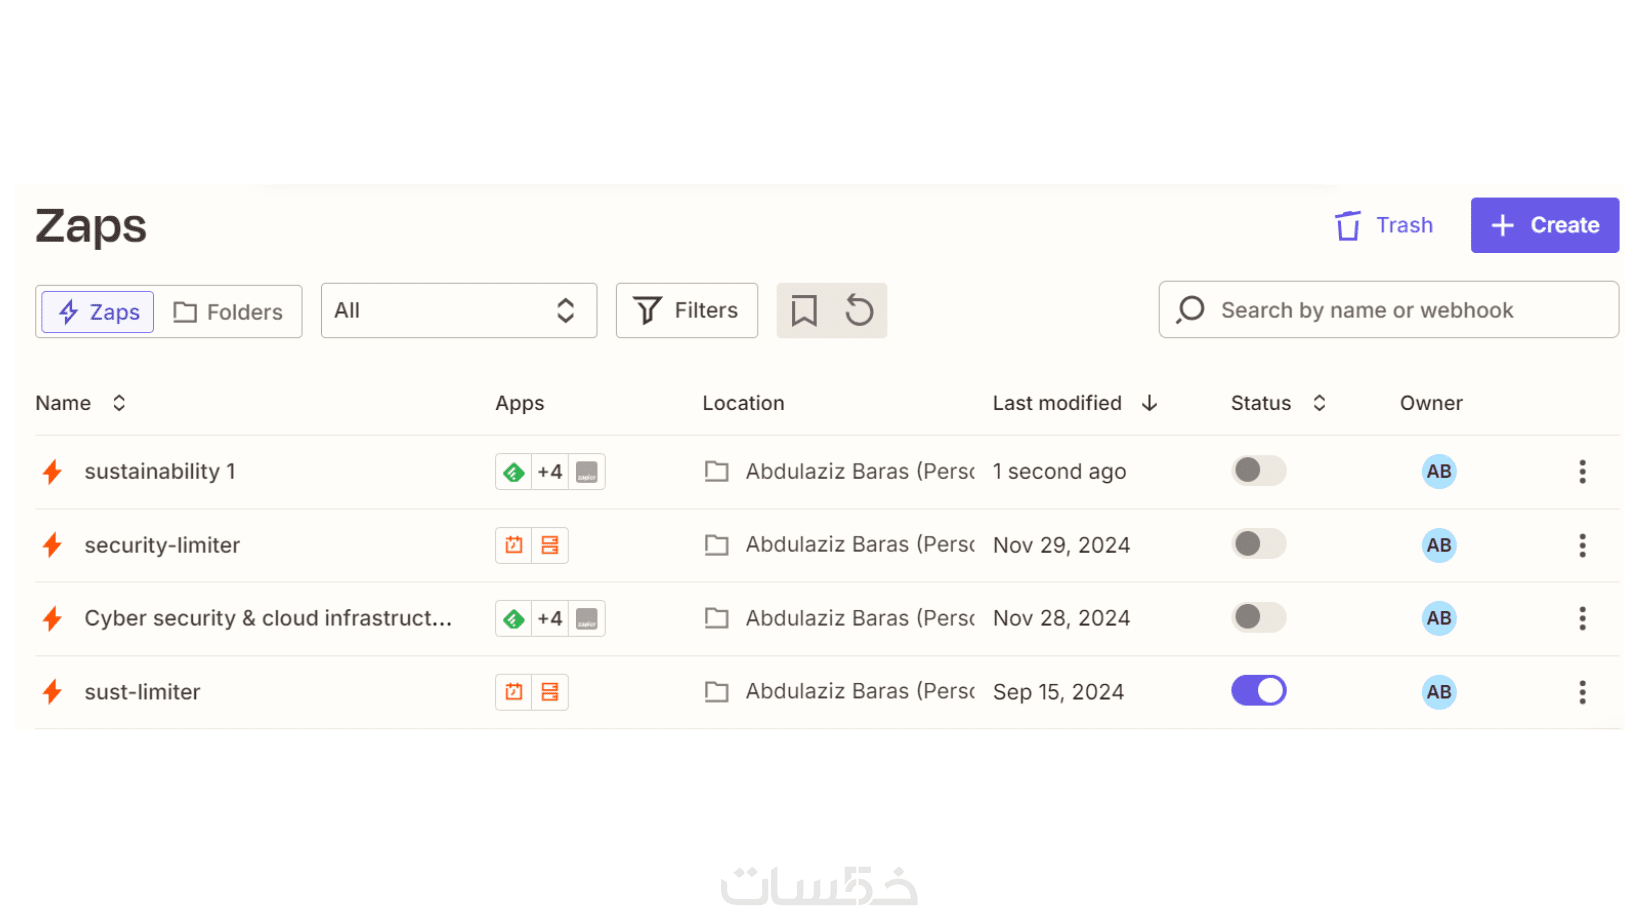Open the Filters button
1640x924 pixels.
pyautogui.click(x=686, y=311)
